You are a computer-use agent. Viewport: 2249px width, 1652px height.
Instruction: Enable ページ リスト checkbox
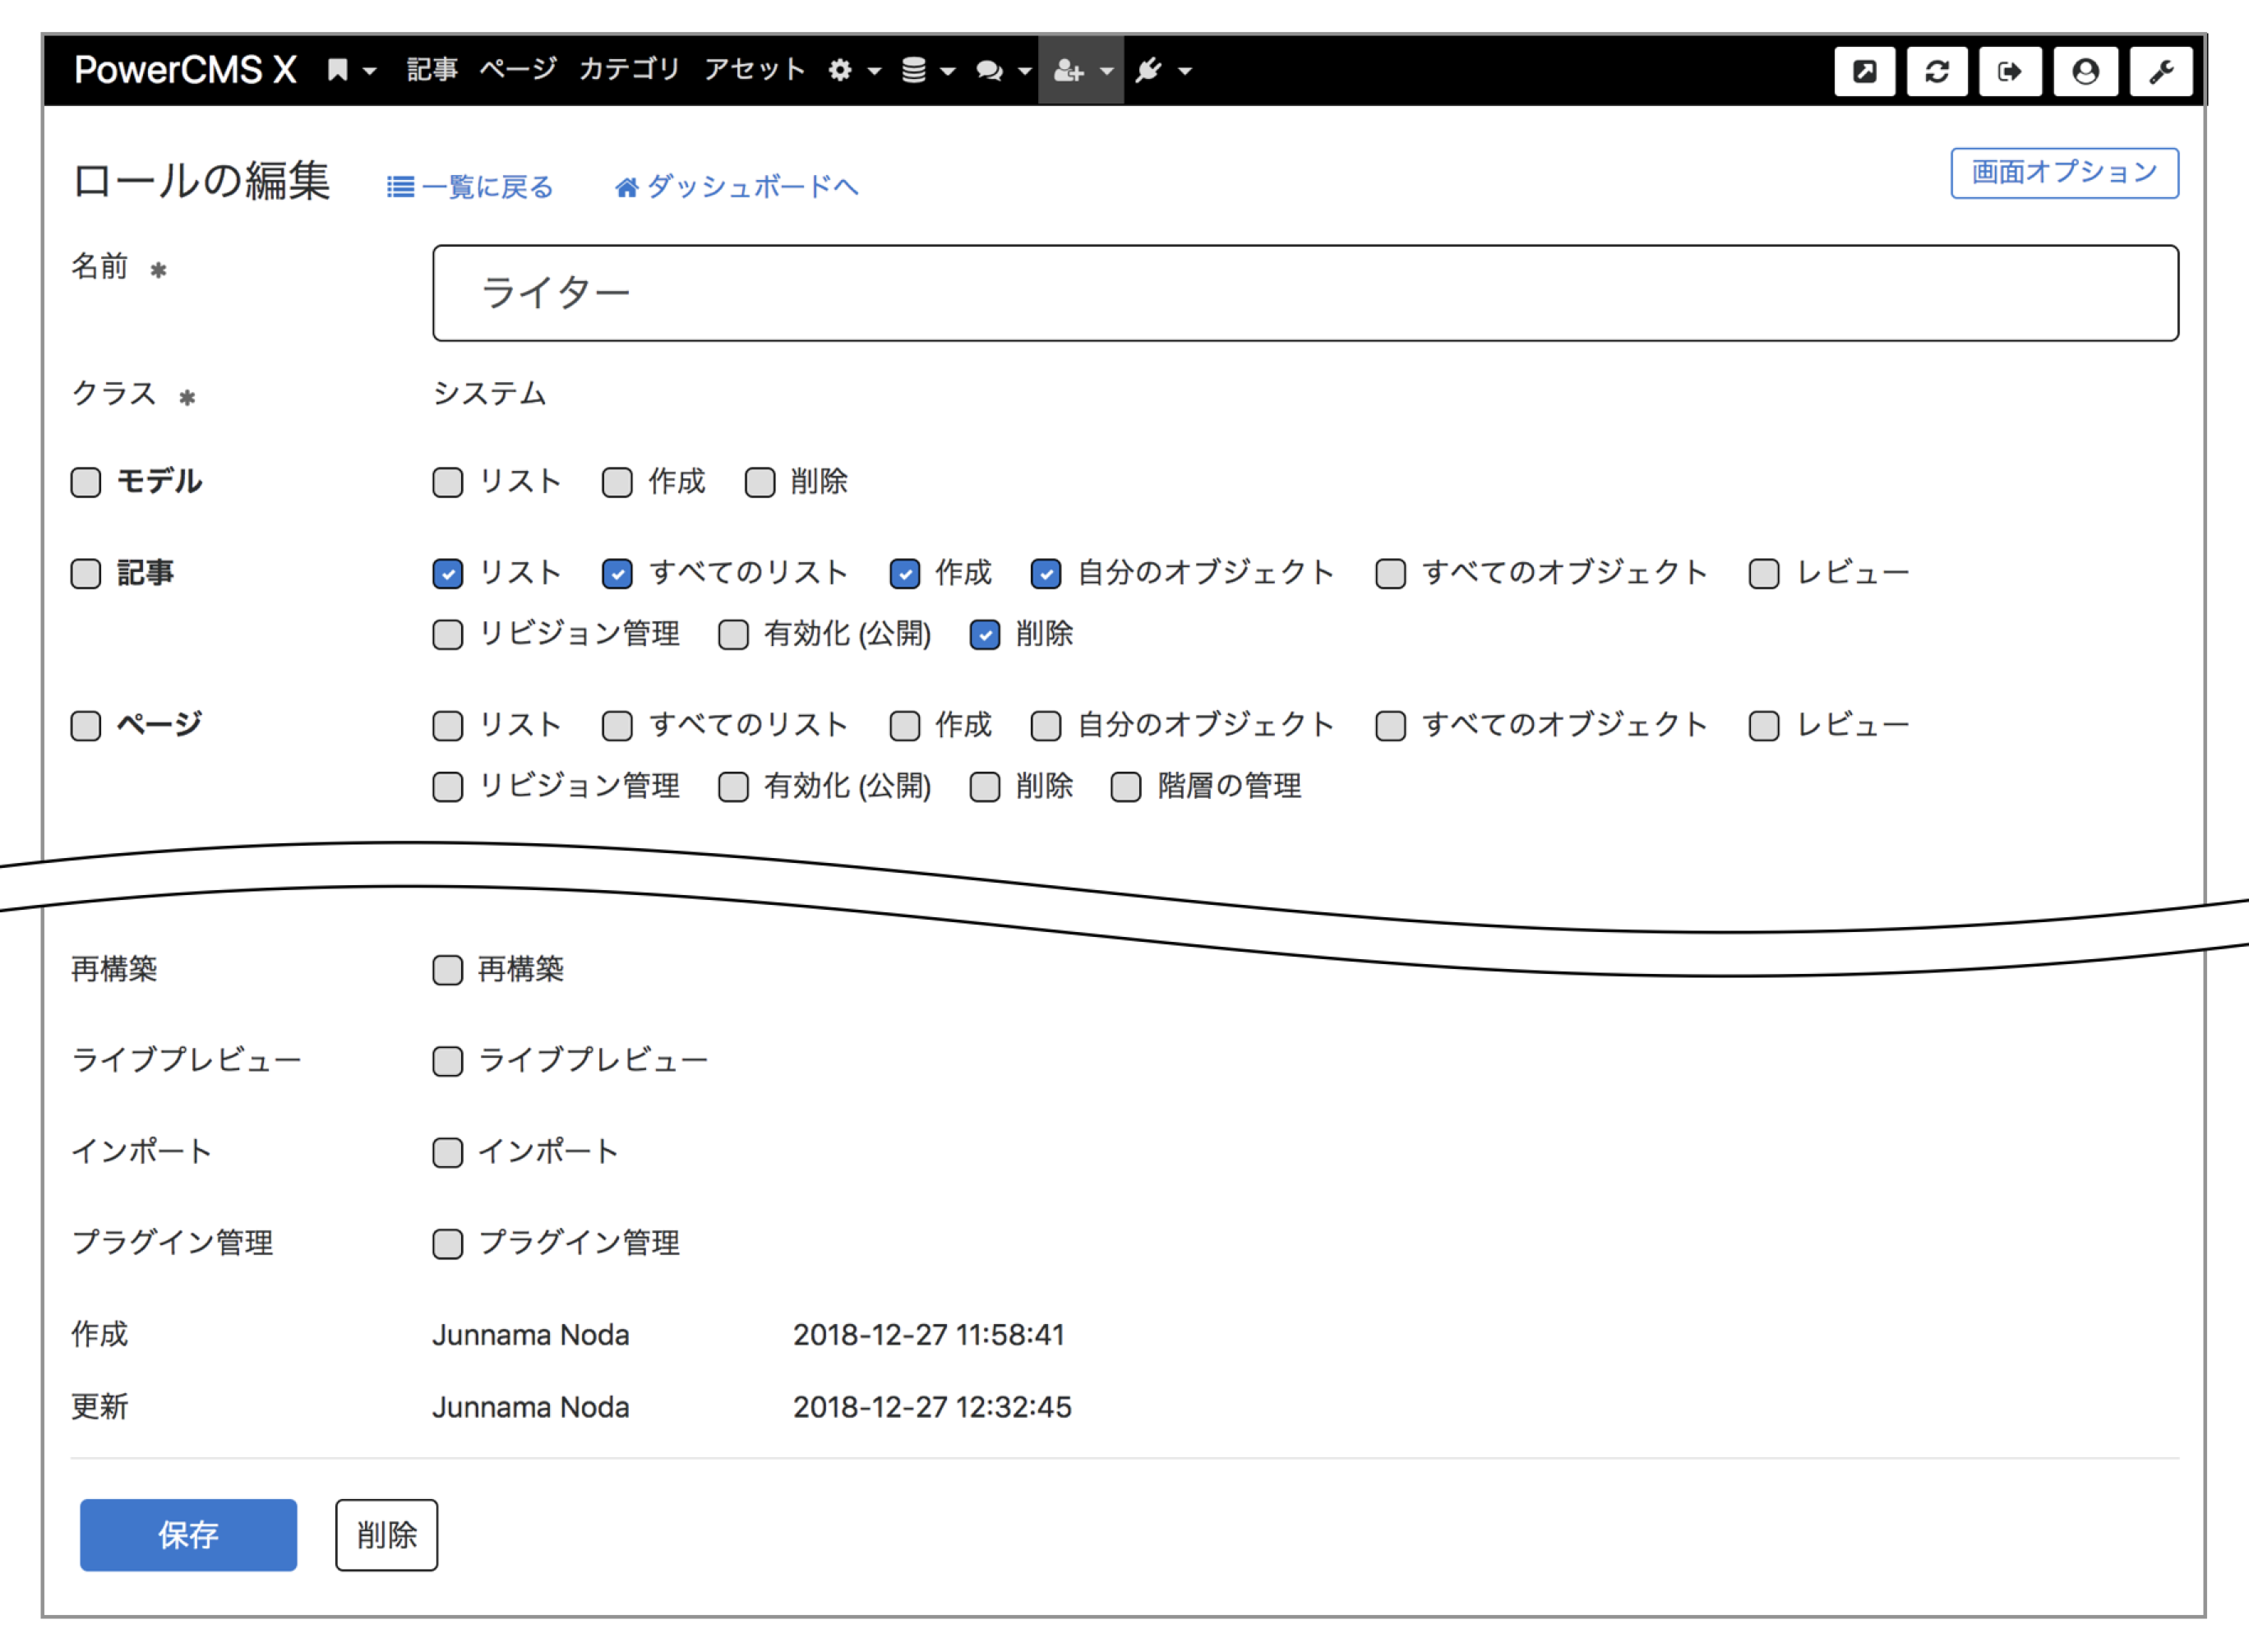pyautogui.click(x=447, y=726)
